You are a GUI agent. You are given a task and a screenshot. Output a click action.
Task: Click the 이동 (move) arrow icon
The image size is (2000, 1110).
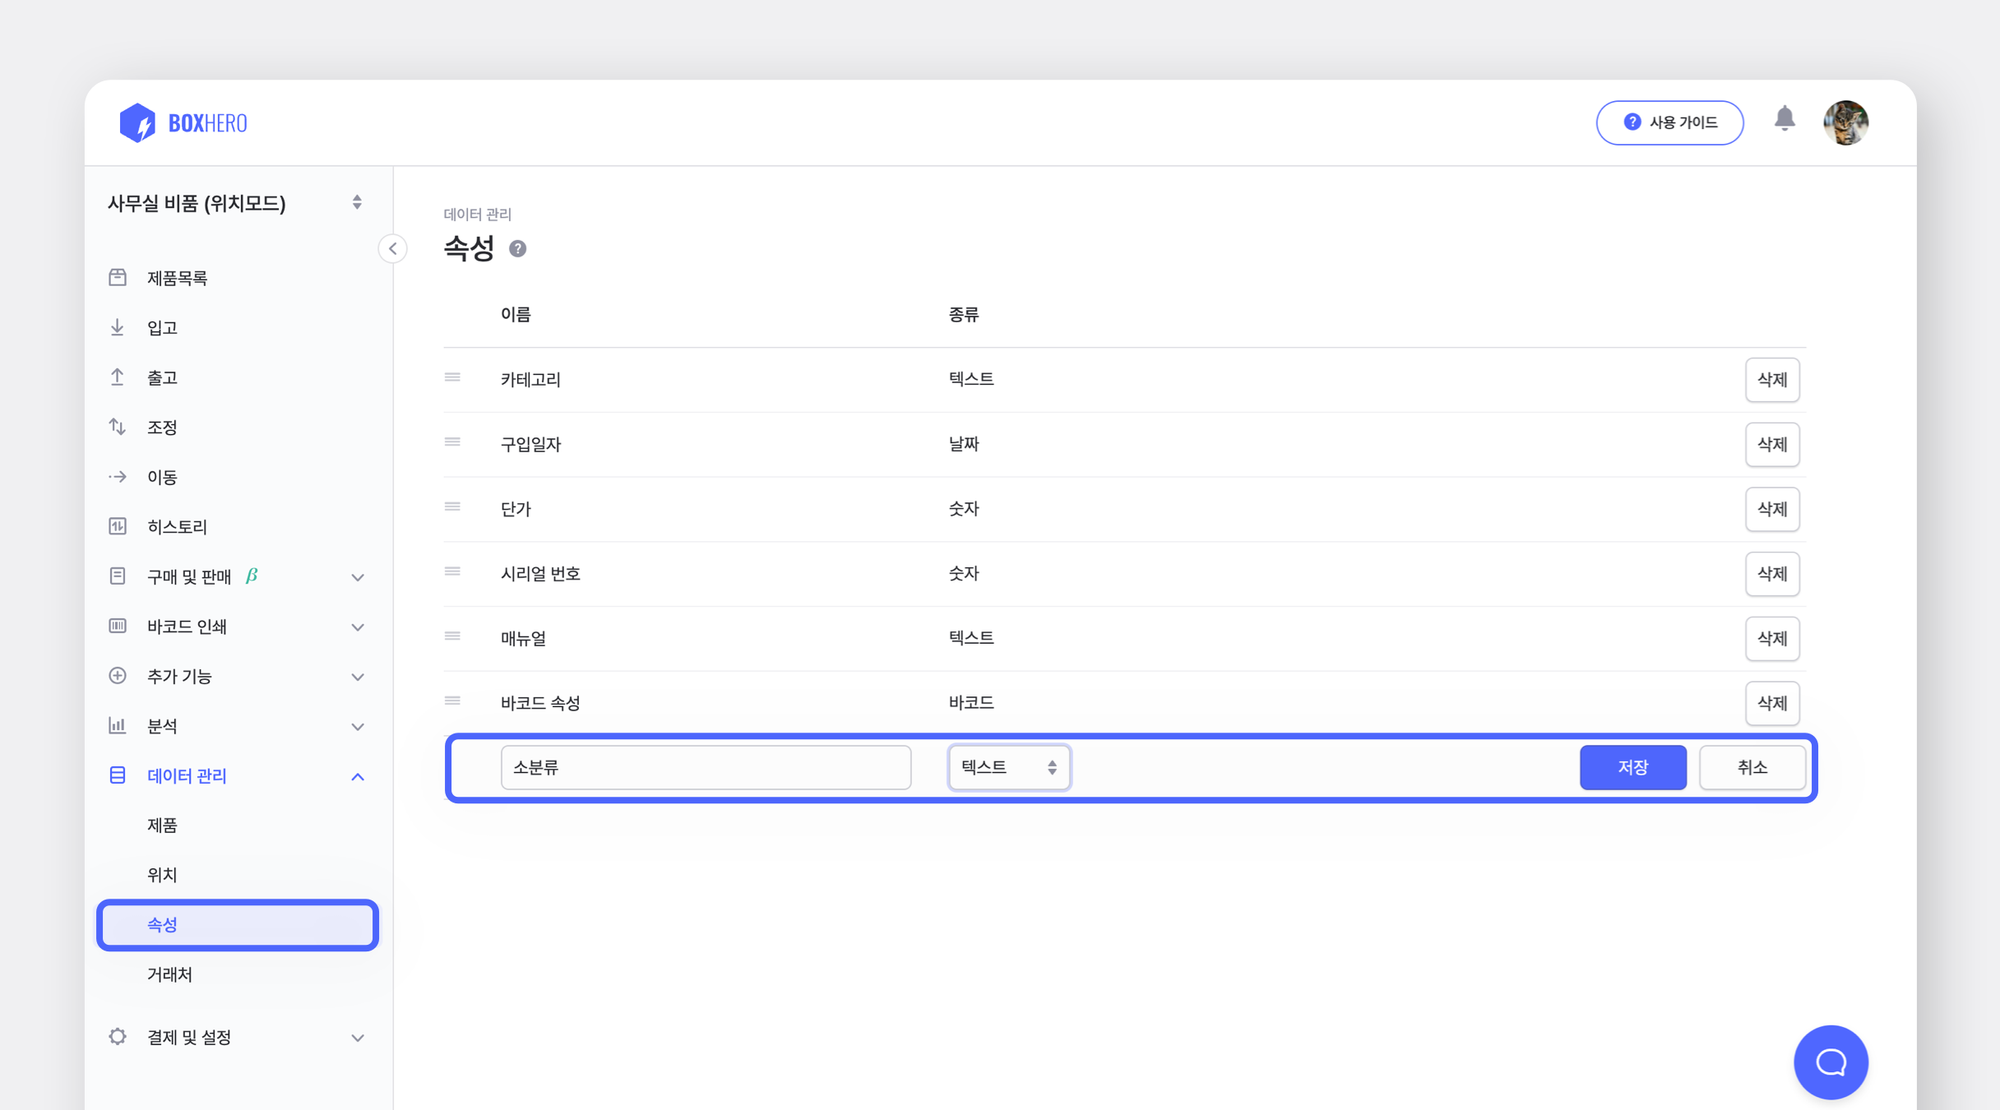tap(117, 477)
